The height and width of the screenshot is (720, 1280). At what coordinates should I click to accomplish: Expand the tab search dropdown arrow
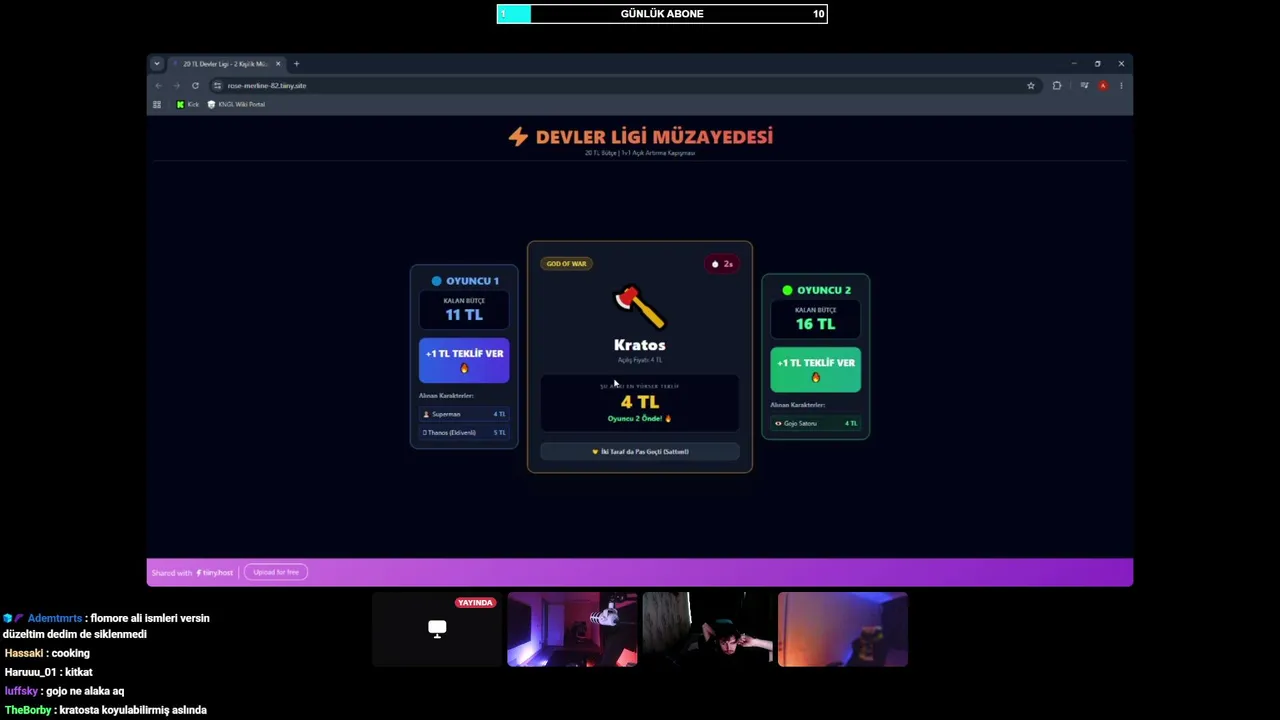pos(156,64)
